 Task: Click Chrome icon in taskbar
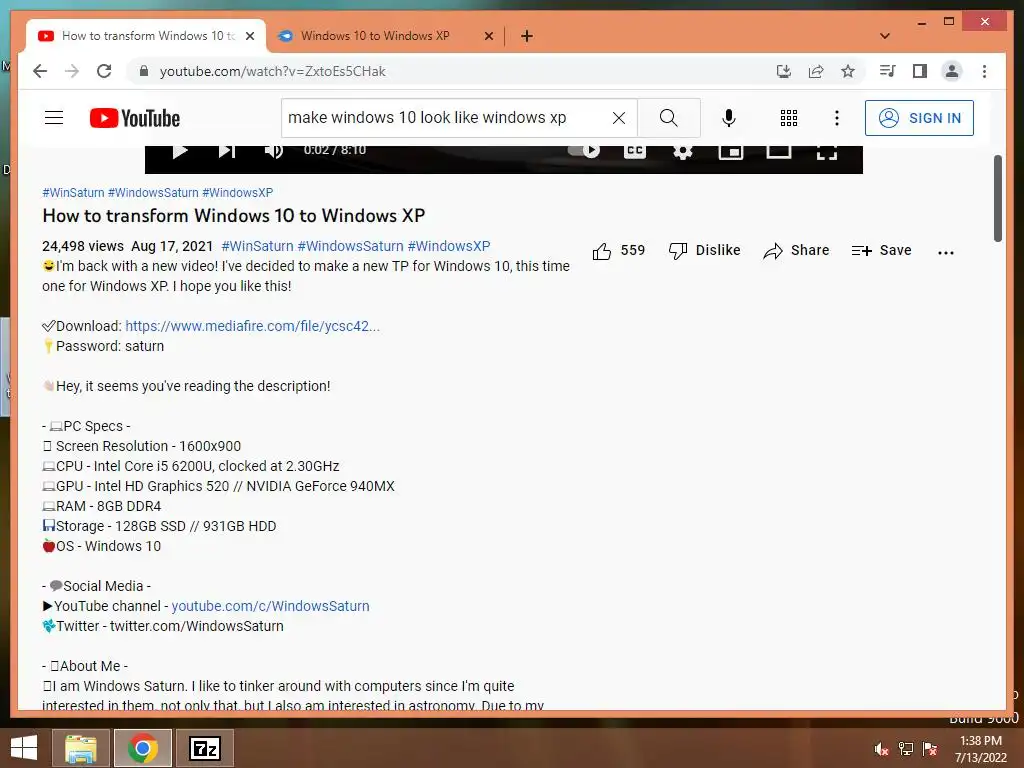pyautogui.click(x=143, y=748)
